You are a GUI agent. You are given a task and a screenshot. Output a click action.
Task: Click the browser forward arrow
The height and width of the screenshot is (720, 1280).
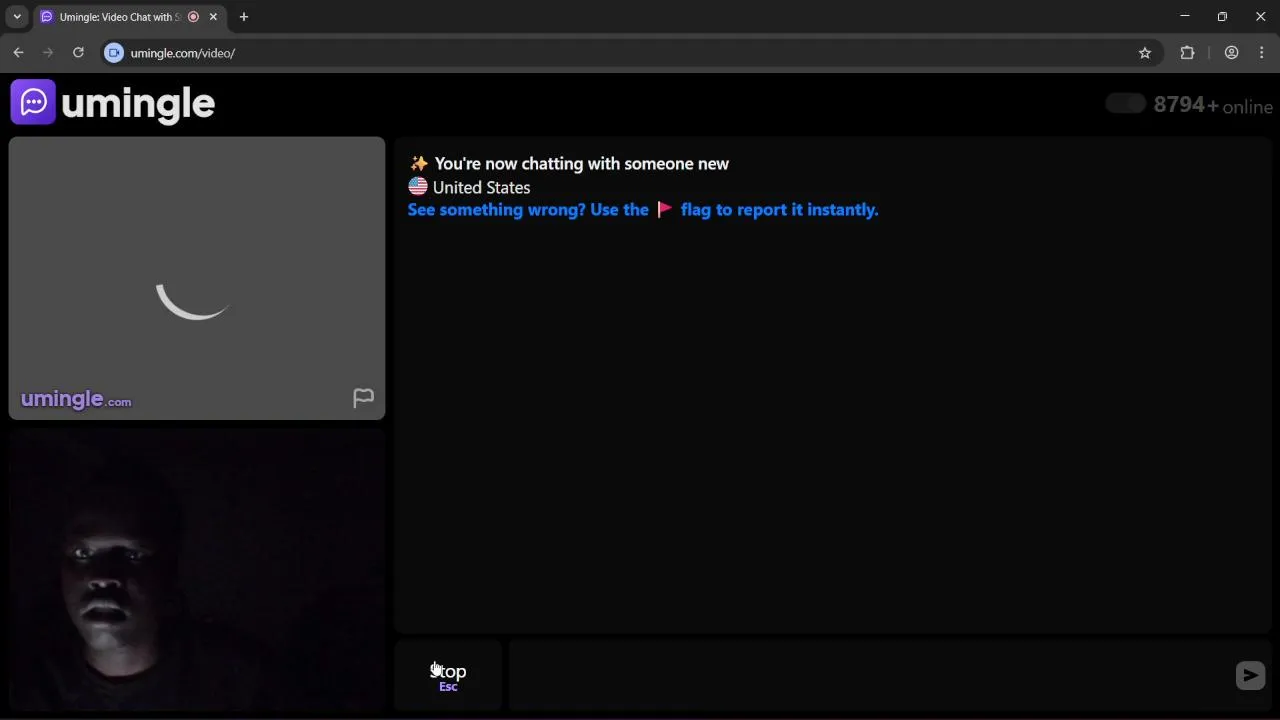pos(48,53)
